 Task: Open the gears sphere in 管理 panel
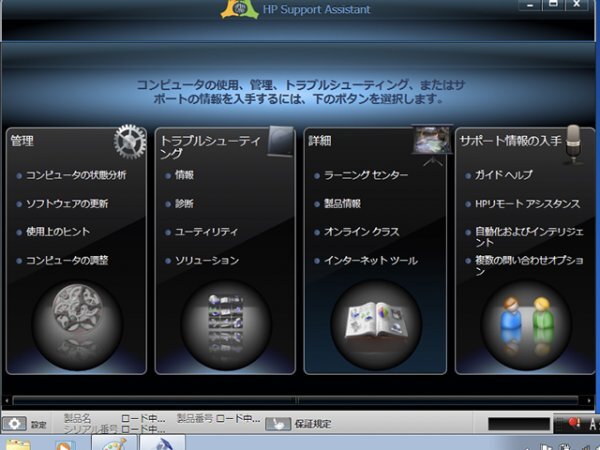(x=77, y=325)
